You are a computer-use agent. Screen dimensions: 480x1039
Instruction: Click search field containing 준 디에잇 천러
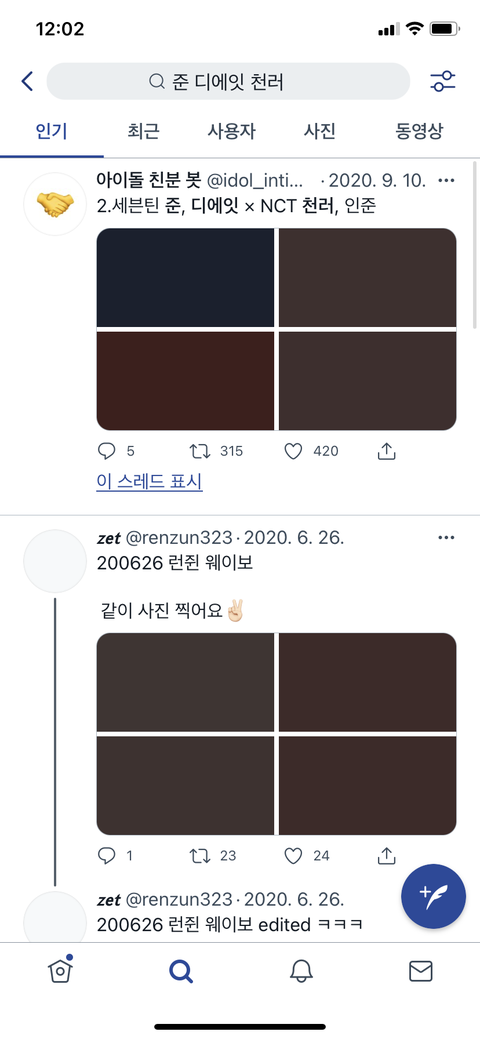point(228,82)
